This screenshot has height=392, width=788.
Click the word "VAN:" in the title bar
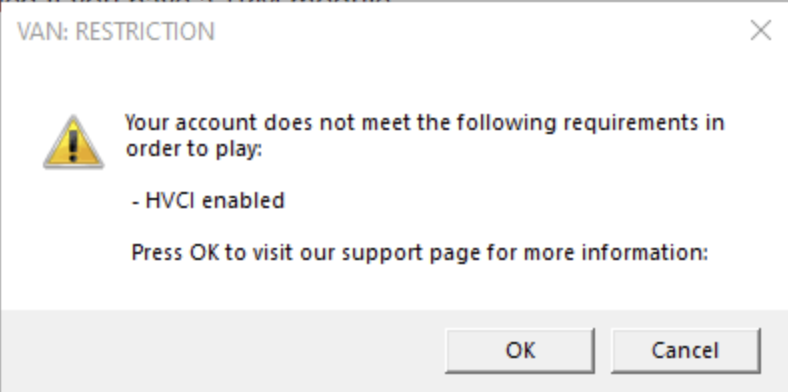(x=44, y=32)
